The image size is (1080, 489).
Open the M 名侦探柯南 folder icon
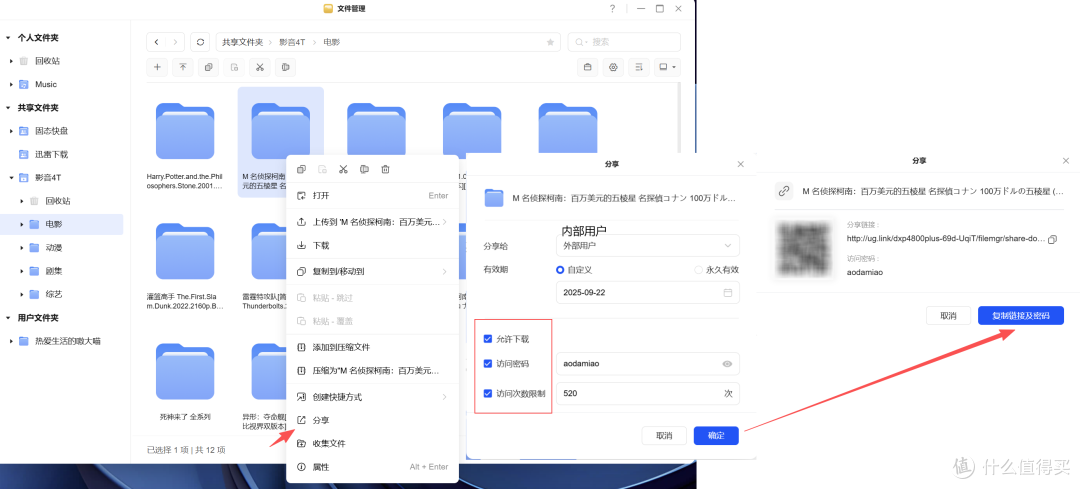click(x=280, y=131)
